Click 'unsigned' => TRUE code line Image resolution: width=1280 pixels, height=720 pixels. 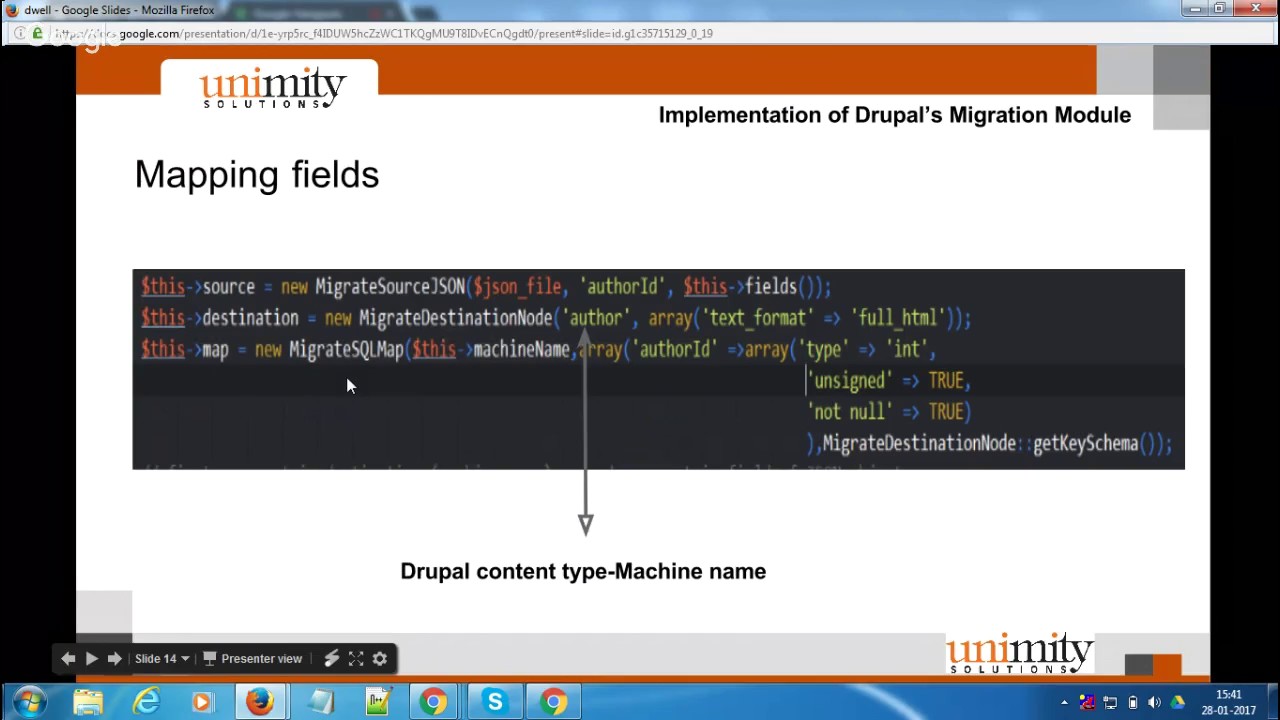tap(889, 381)
